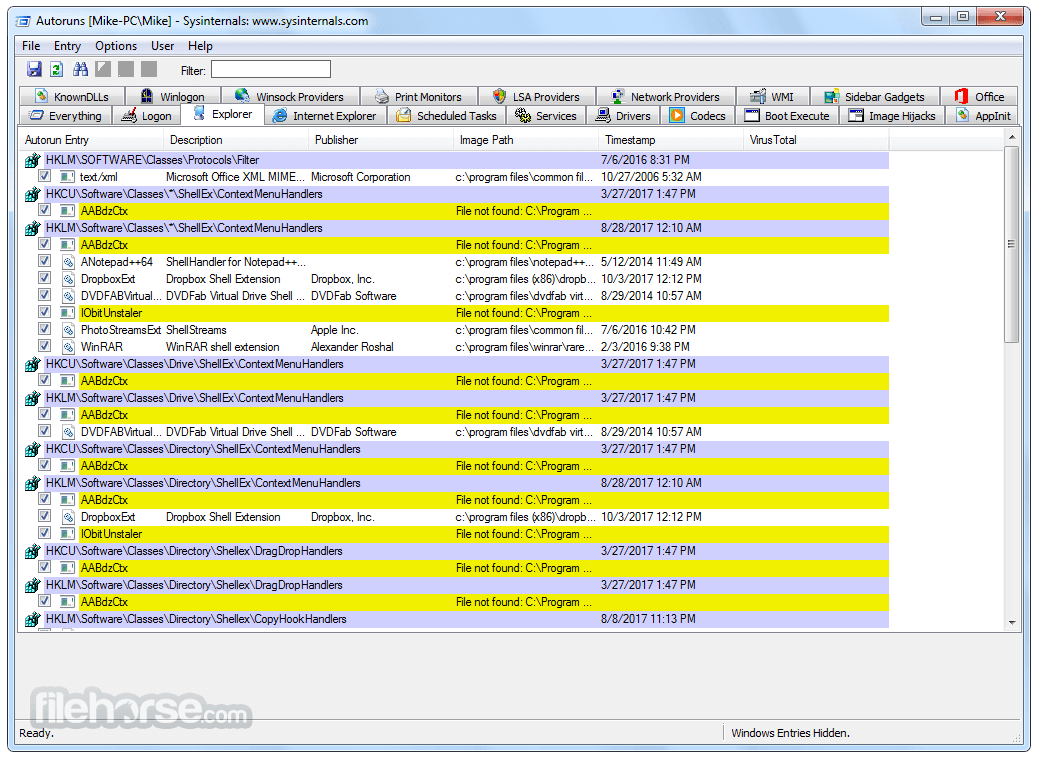Sort by Autorun Entry column header
This screenshot has height=759, width=1038.
click(91, 140)
